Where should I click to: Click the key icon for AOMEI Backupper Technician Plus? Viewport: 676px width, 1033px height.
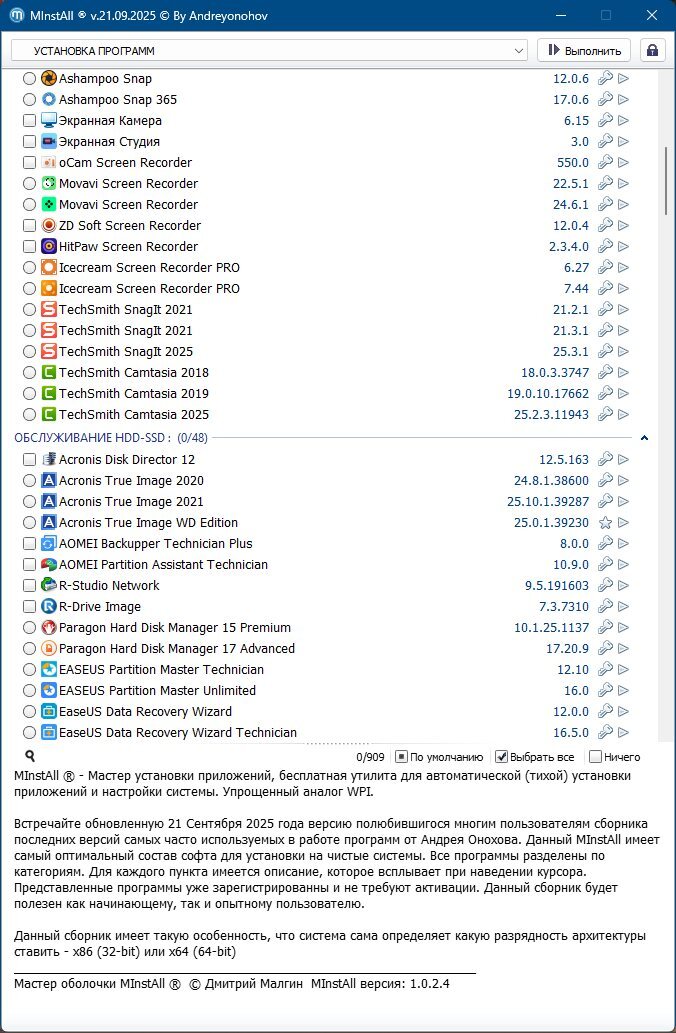(604, 544)
